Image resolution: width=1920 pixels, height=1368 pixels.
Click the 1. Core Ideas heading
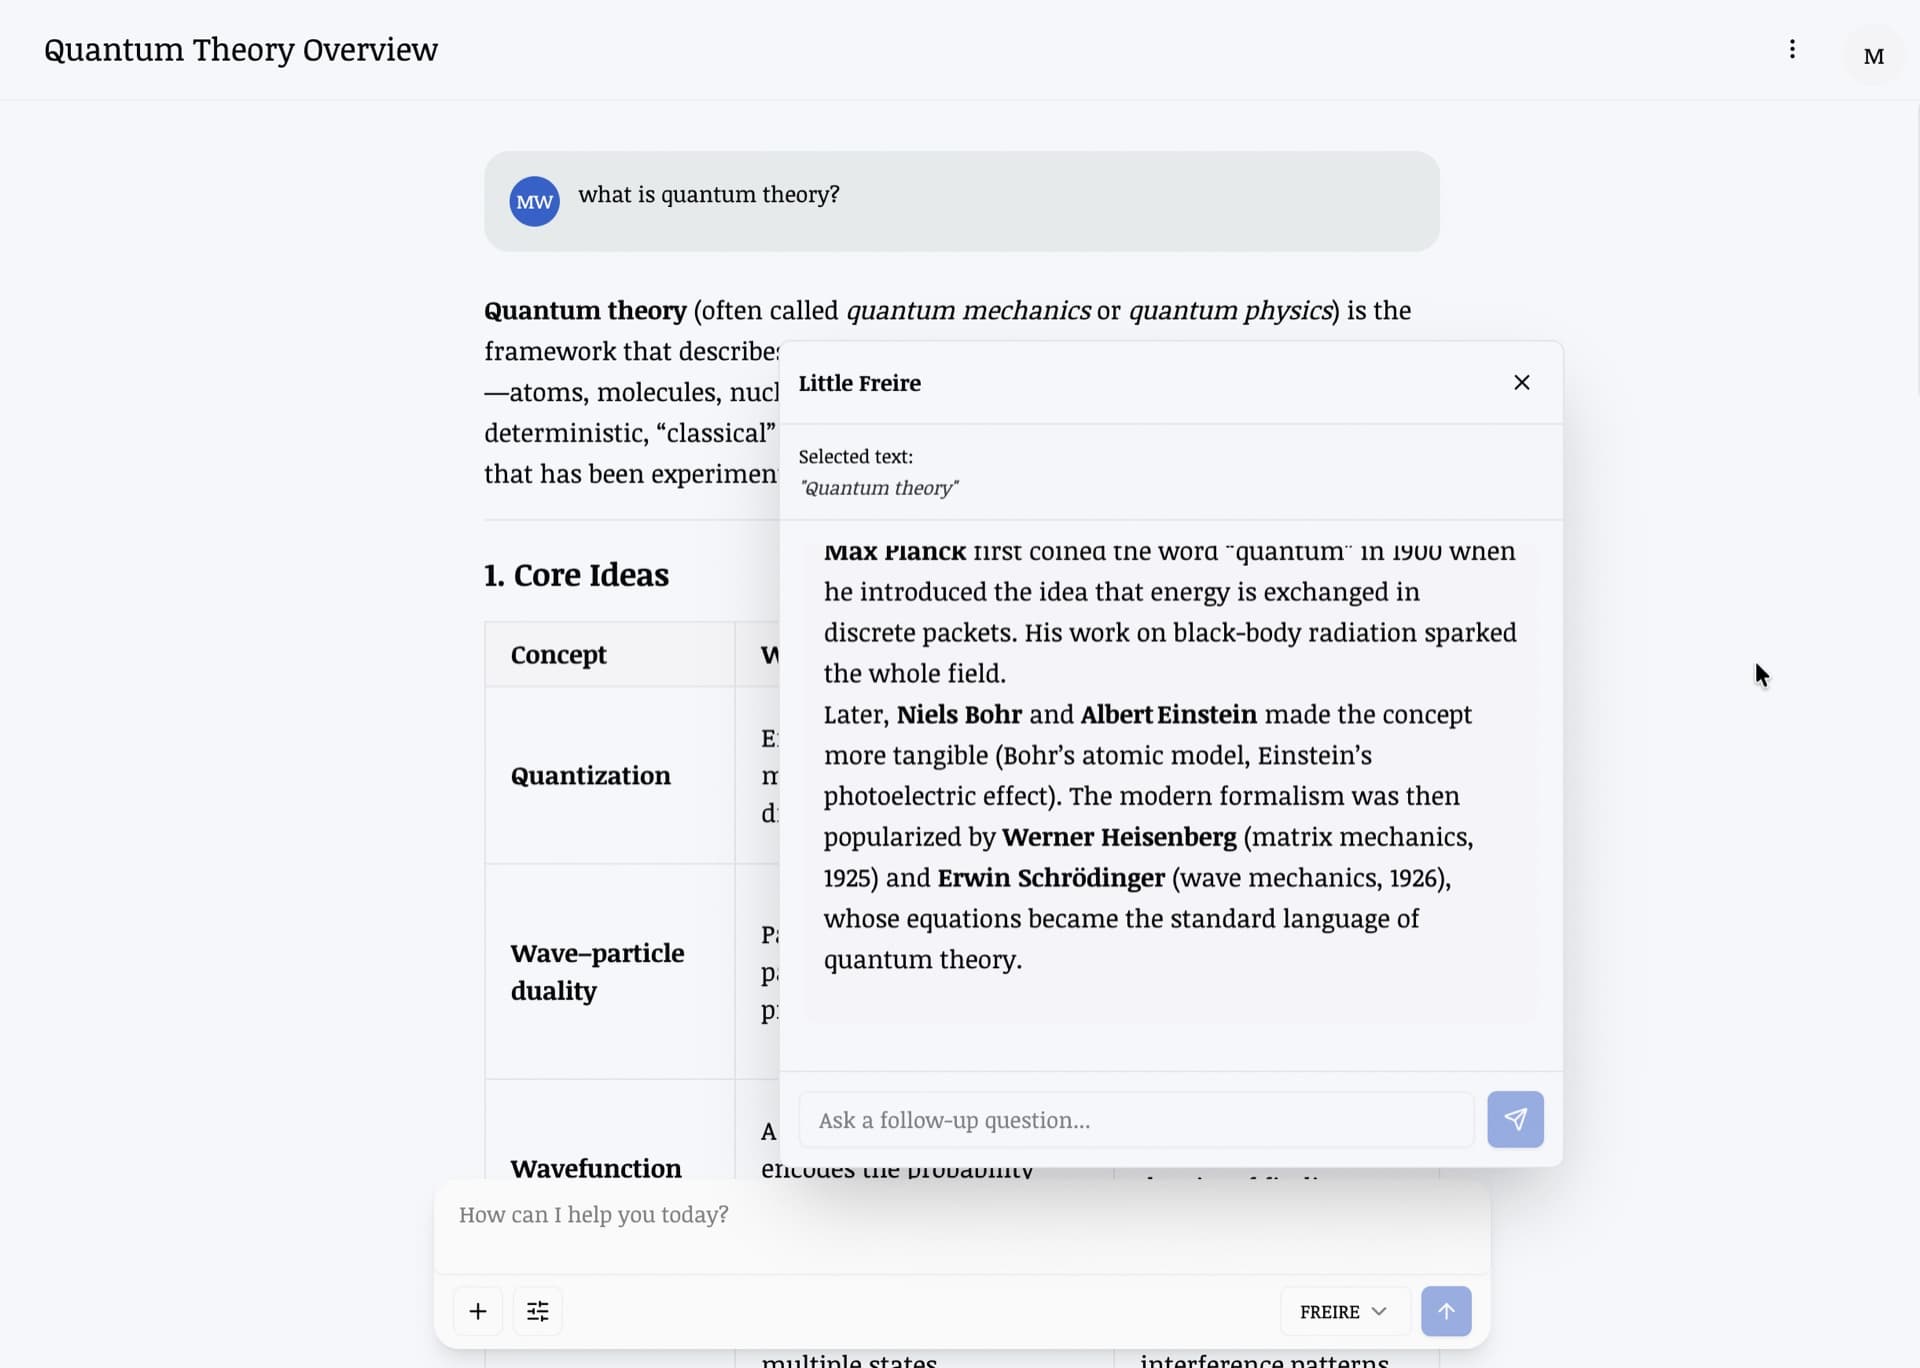tap(576, 575)
